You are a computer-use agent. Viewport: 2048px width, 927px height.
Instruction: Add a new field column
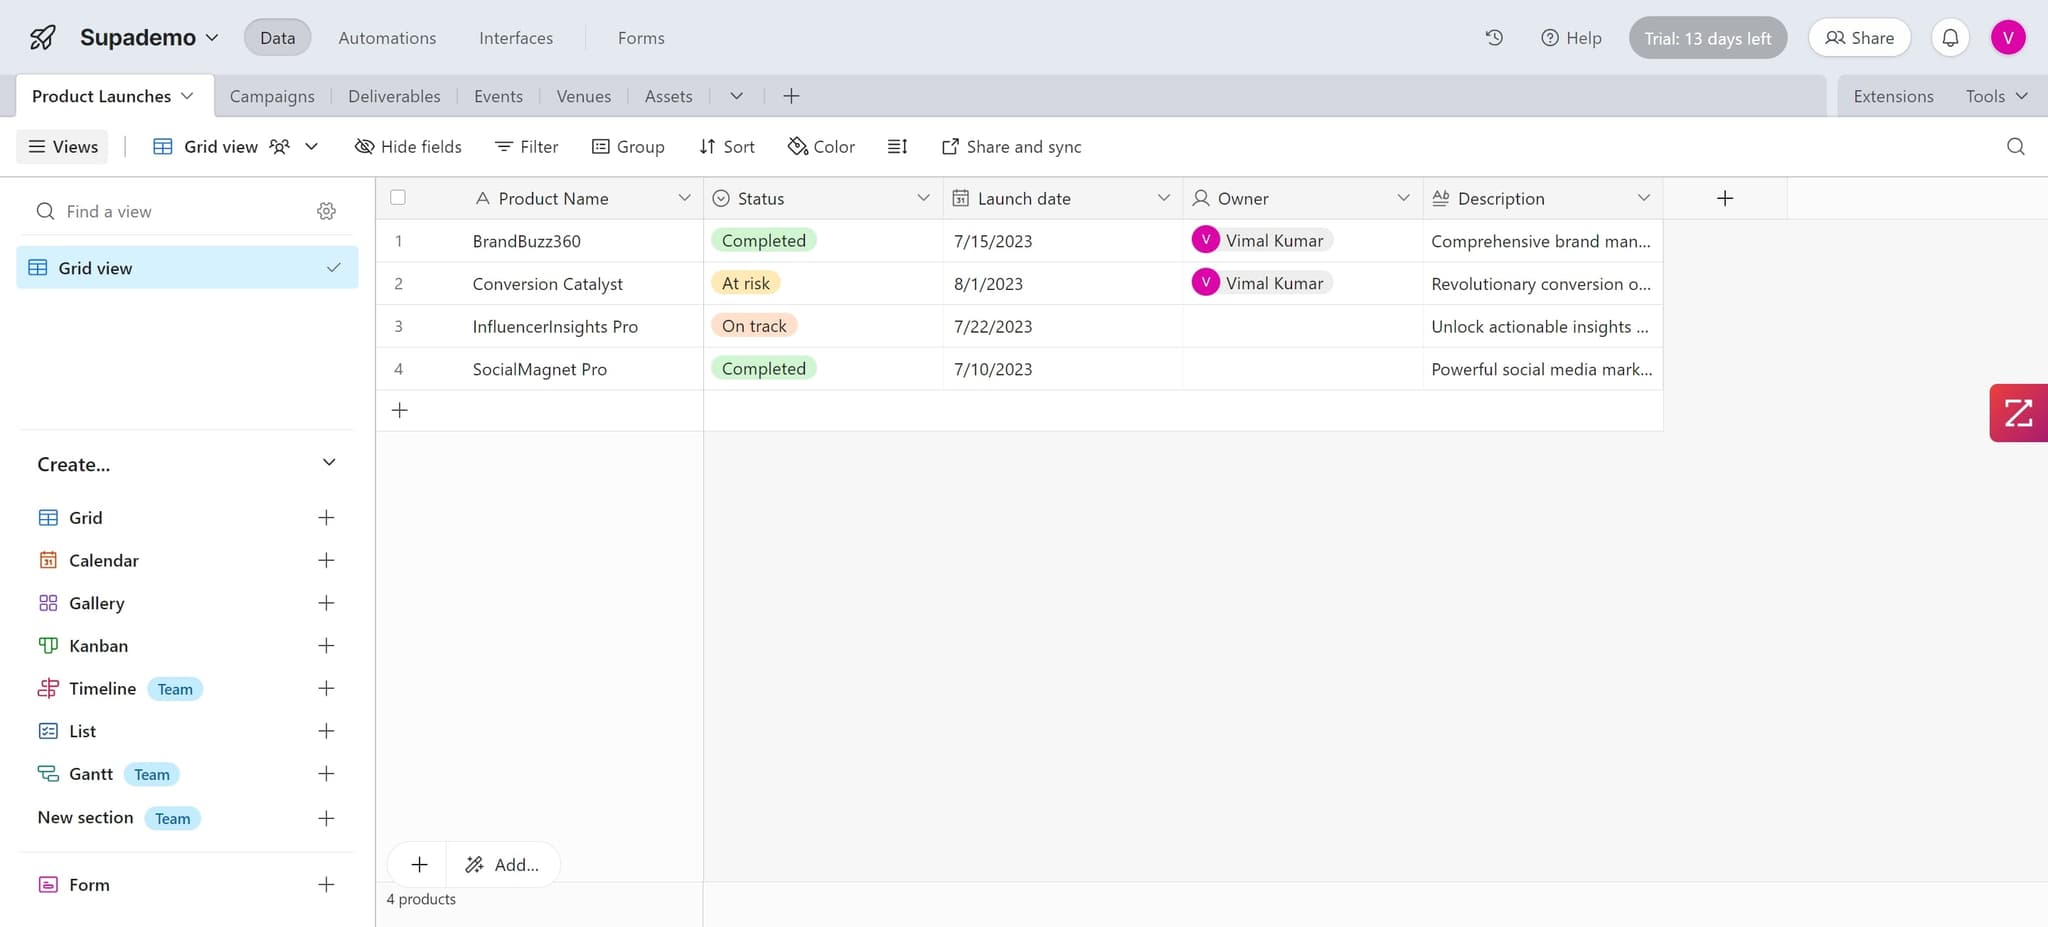(x=1724, y=198)
